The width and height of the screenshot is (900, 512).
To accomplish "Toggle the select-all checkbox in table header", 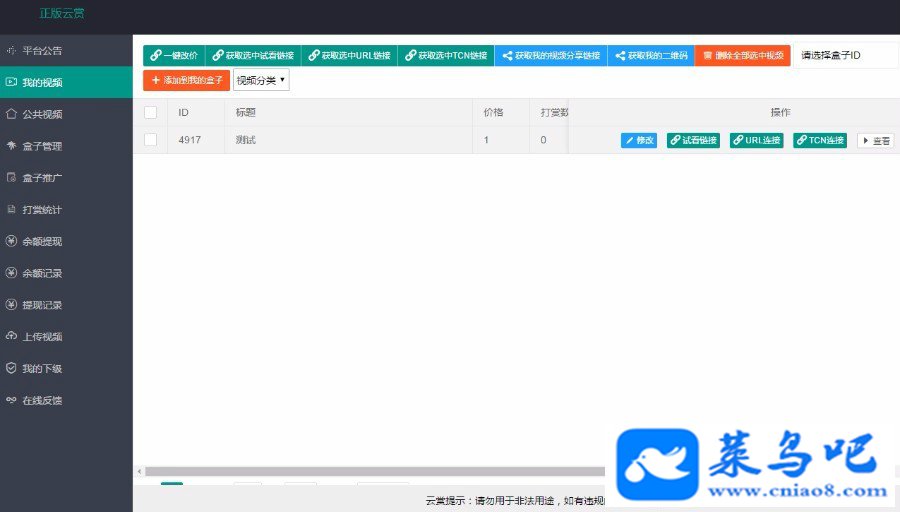I will click(x=150, y=113).
